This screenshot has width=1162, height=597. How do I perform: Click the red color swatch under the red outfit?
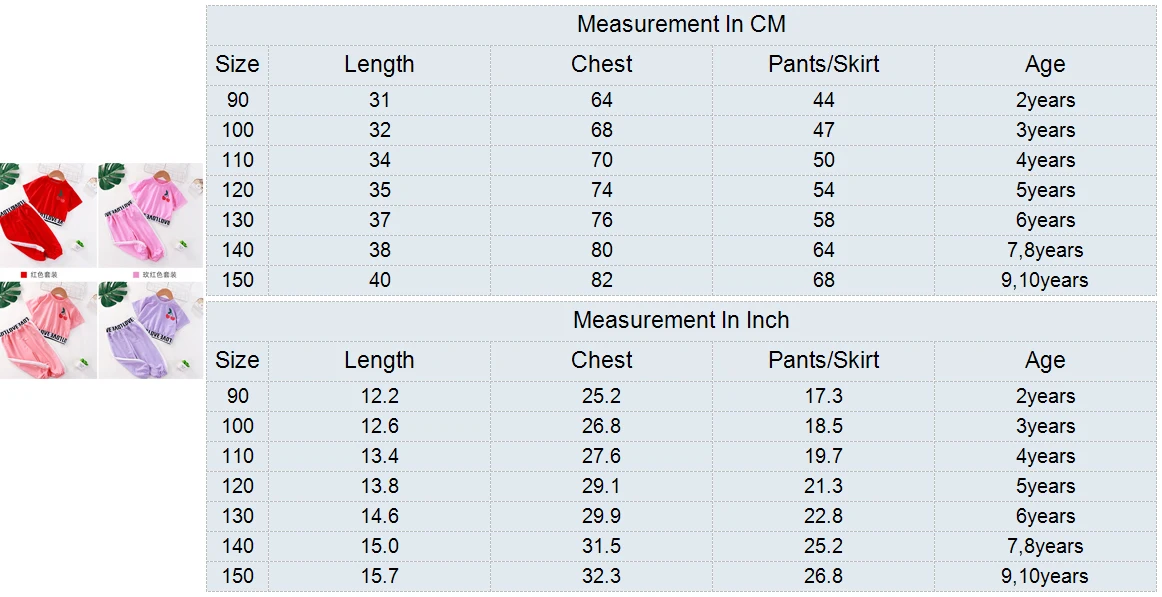[x=24, y=274]
